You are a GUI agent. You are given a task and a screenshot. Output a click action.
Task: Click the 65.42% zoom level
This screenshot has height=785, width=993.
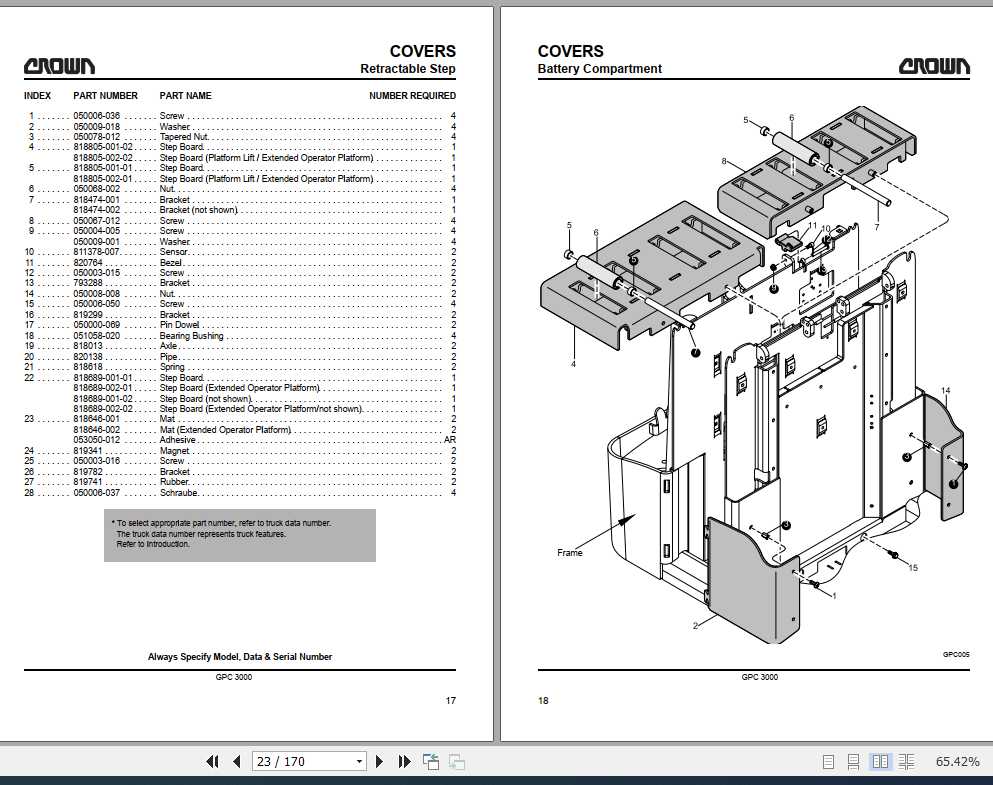(957, 762)
